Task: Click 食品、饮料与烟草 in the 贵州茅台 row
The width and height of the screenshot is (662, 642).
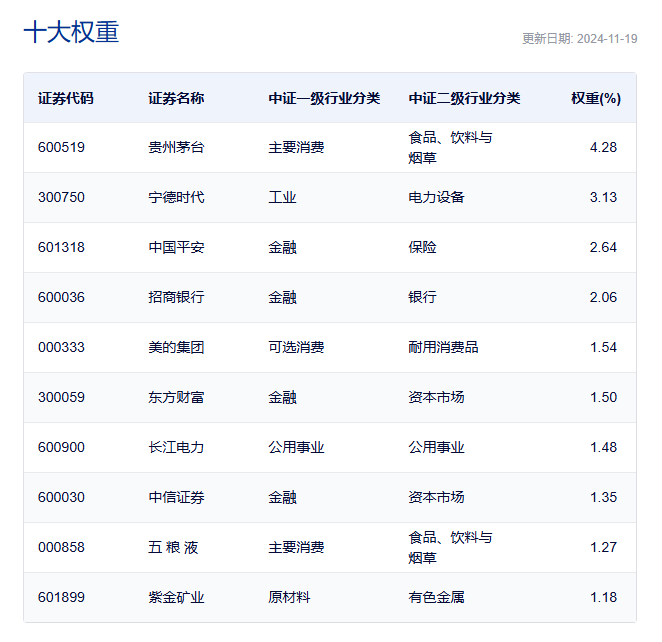Action: click(x=450, y=147)
